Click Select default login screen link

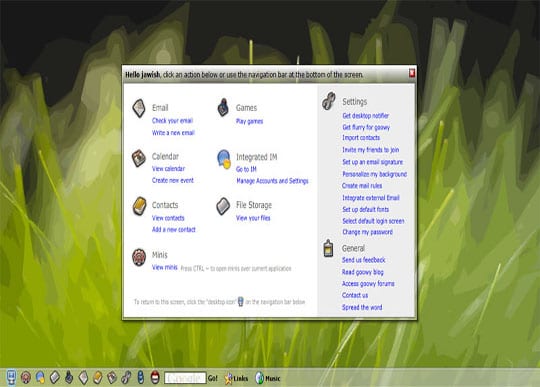[x=373, y=221]
